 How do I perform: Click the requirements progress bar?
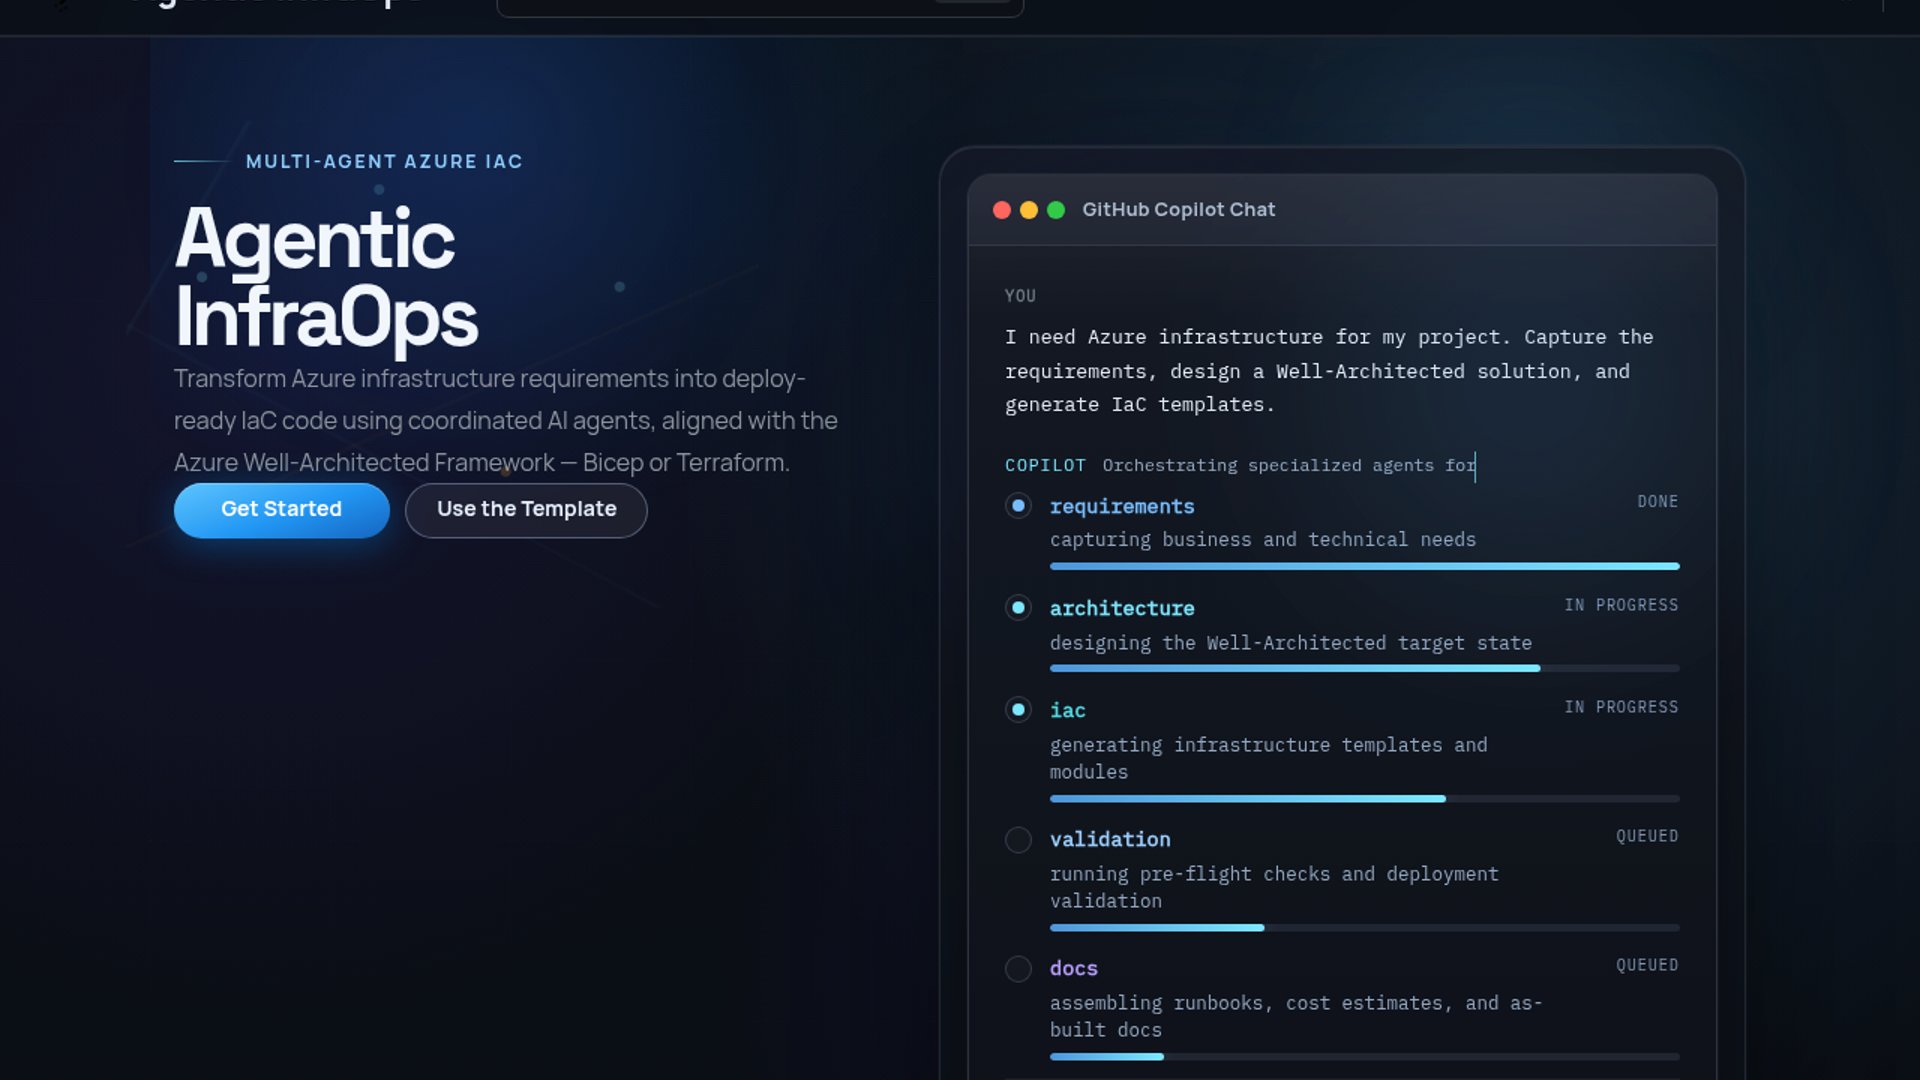pyautogui.click(x=1364, y=567)
